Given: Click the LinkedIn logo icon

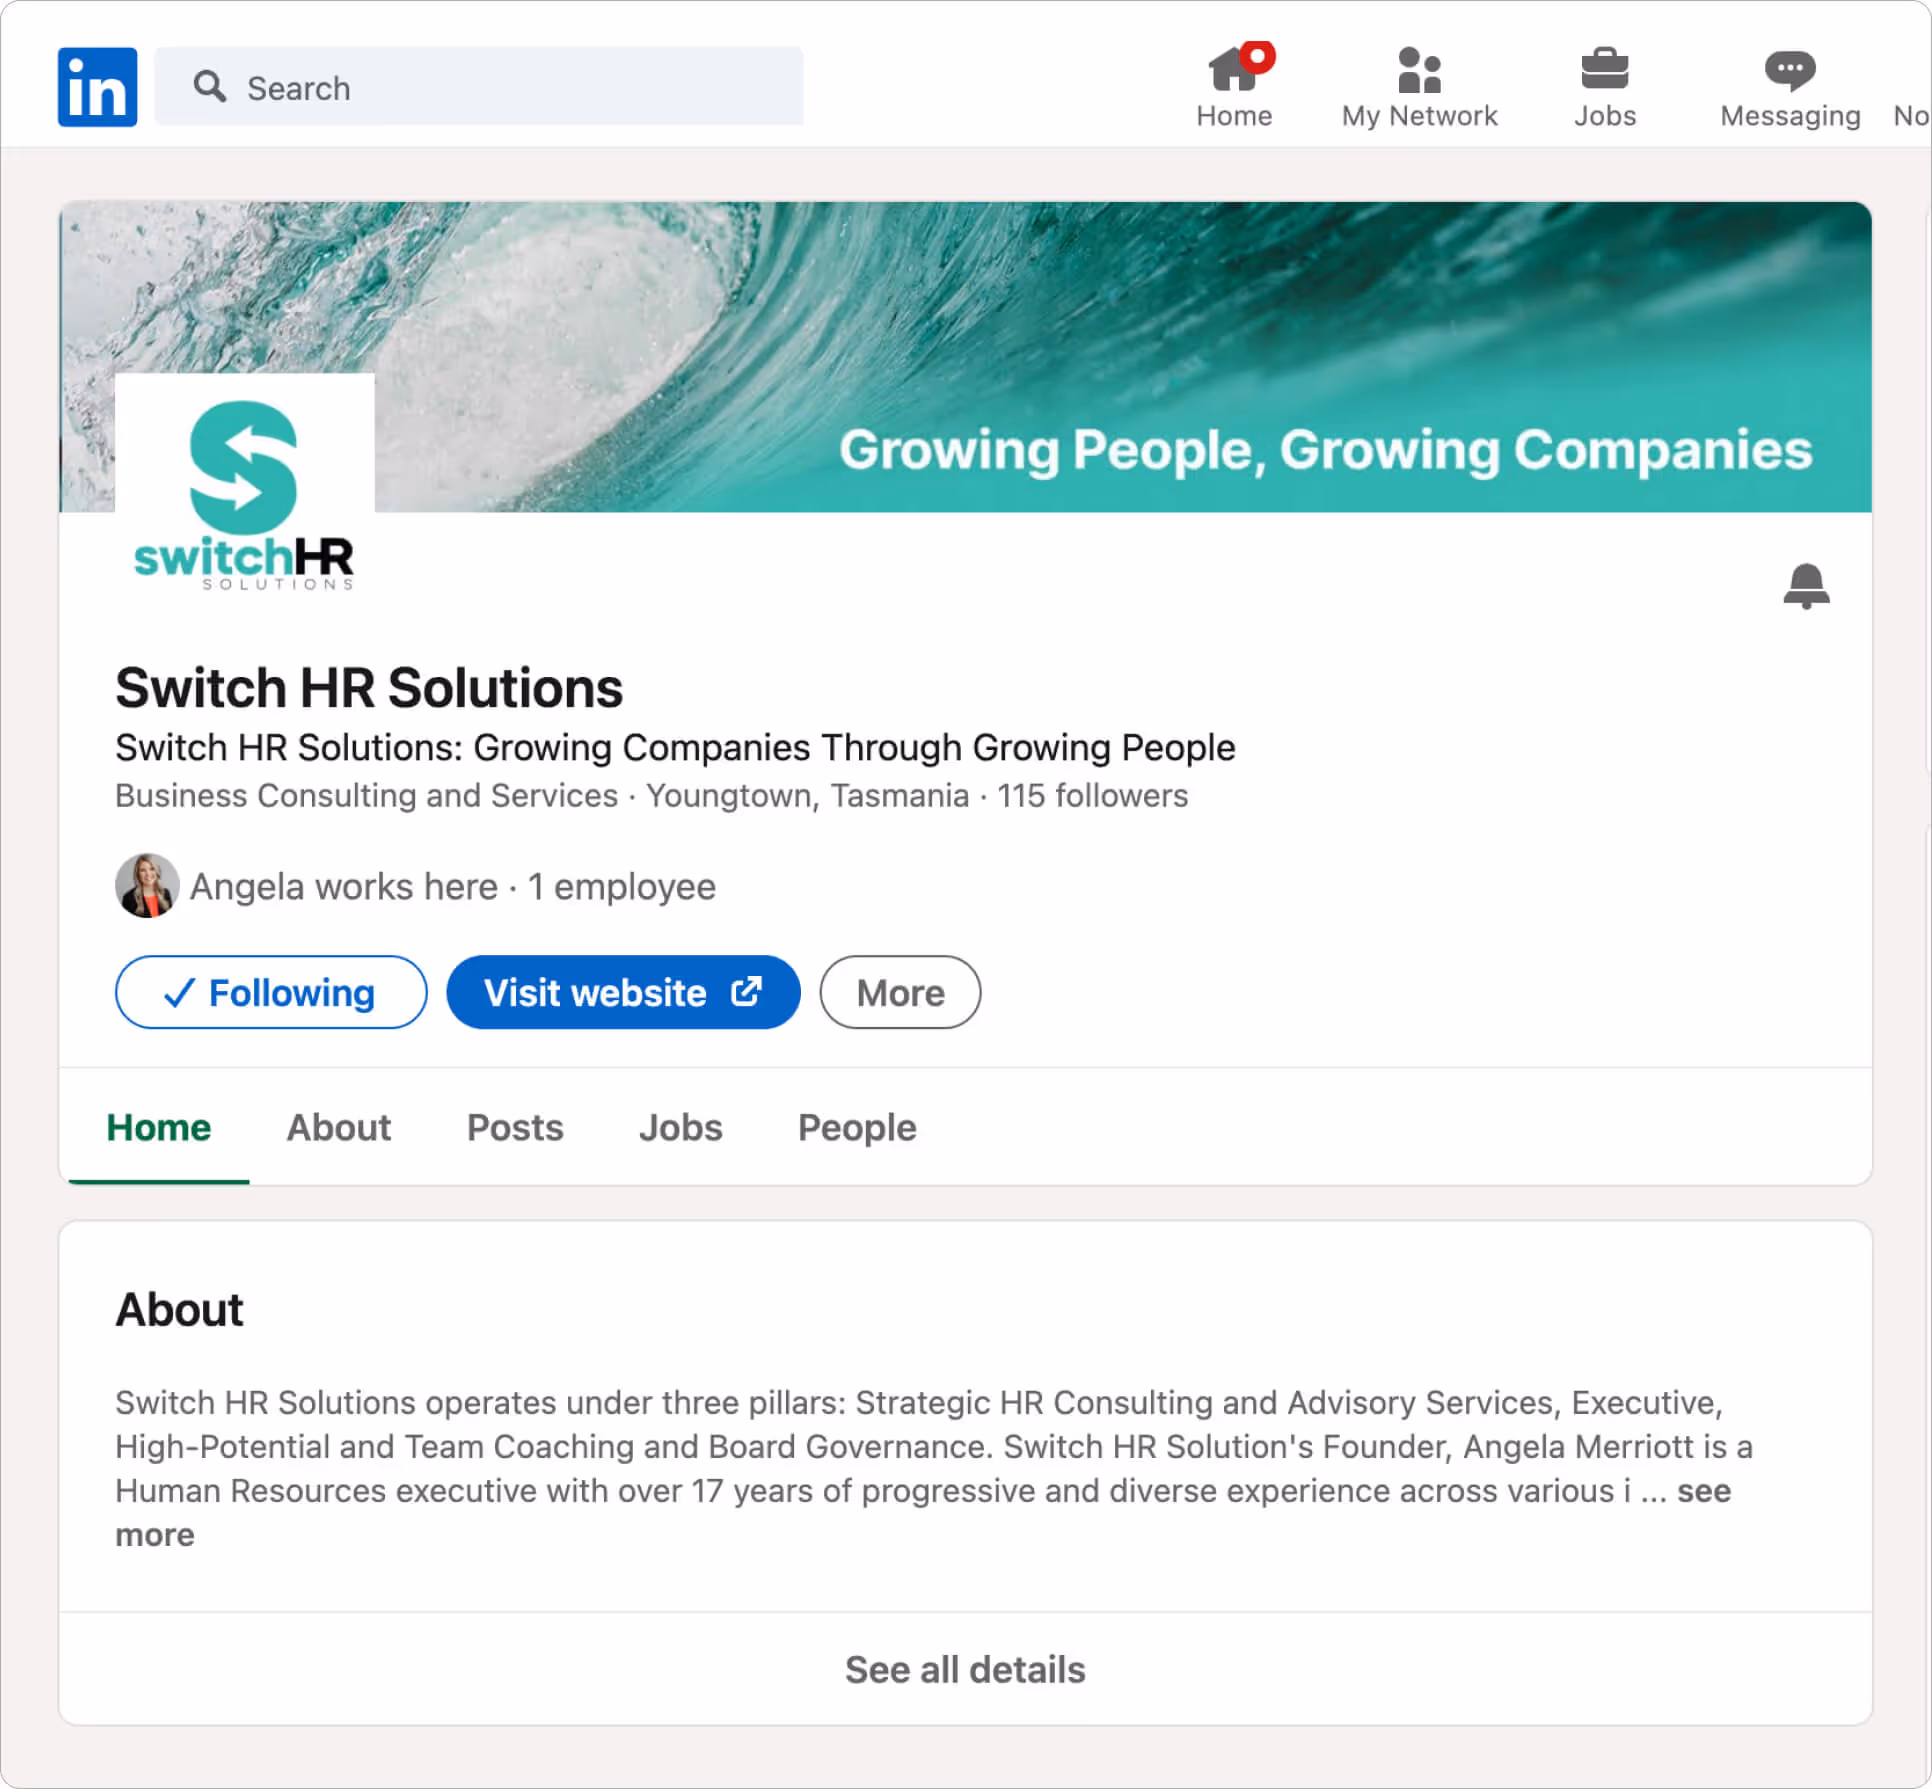Looking at the screenshot, I should pyautogui.click(x=97, y=87).
